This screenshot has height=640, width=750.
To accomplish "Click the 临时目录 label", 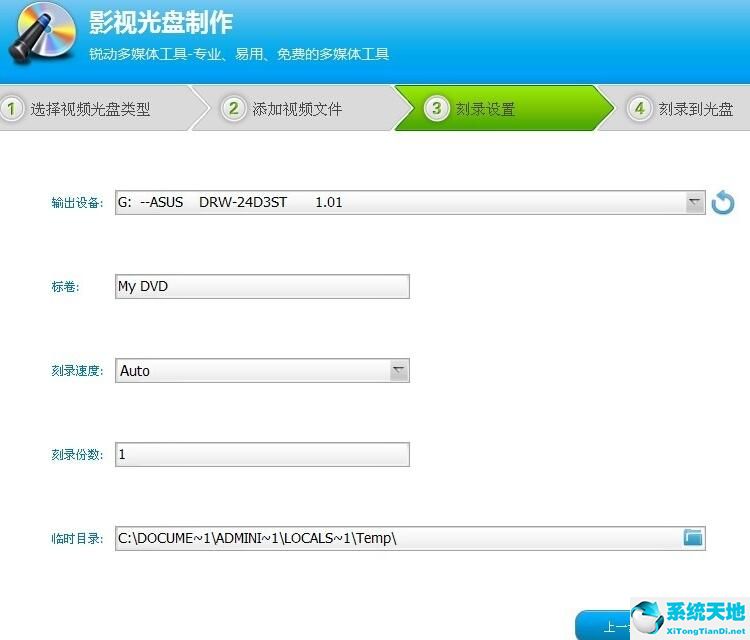I will [77, 539].
